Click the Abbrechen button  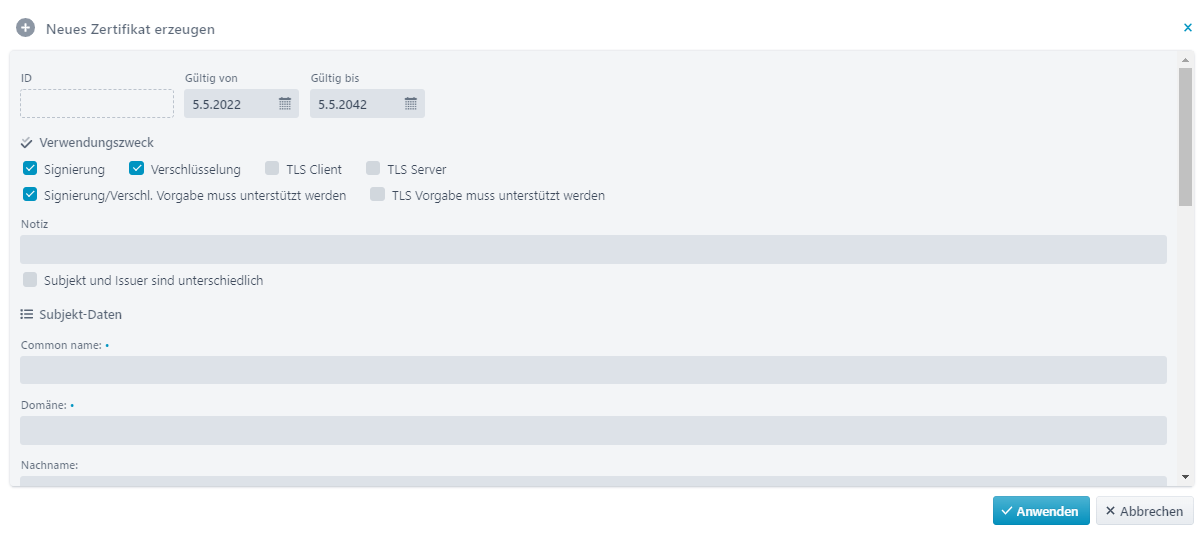1145,511
